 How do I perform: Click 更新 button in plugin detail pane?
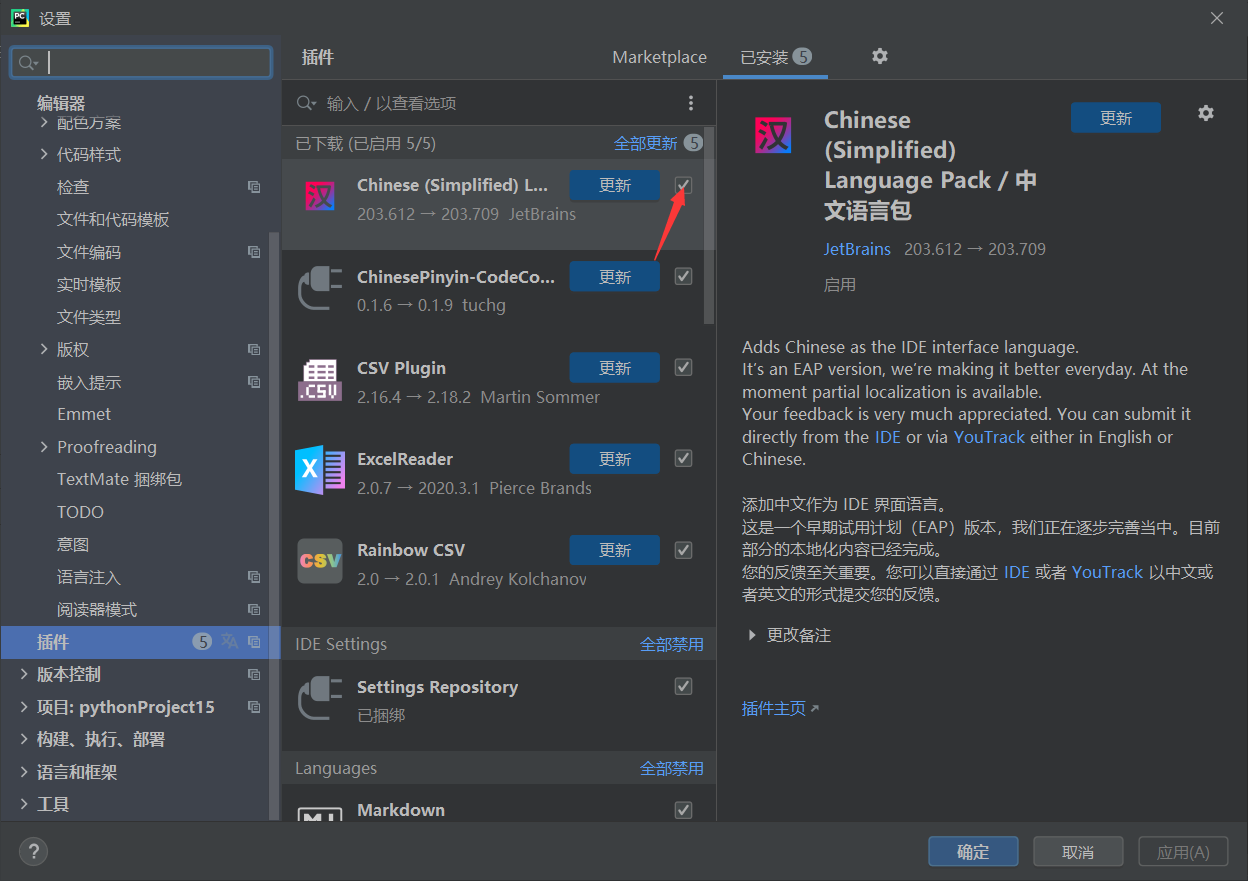click(1116, 118)
